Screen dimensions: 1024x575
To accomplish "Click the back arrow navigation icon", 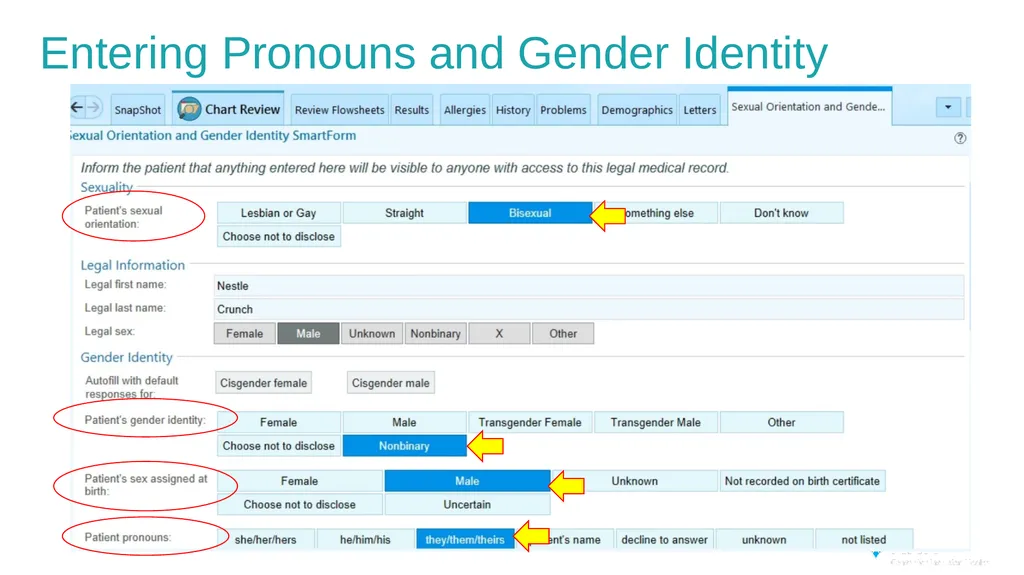I will click(77, 107).
